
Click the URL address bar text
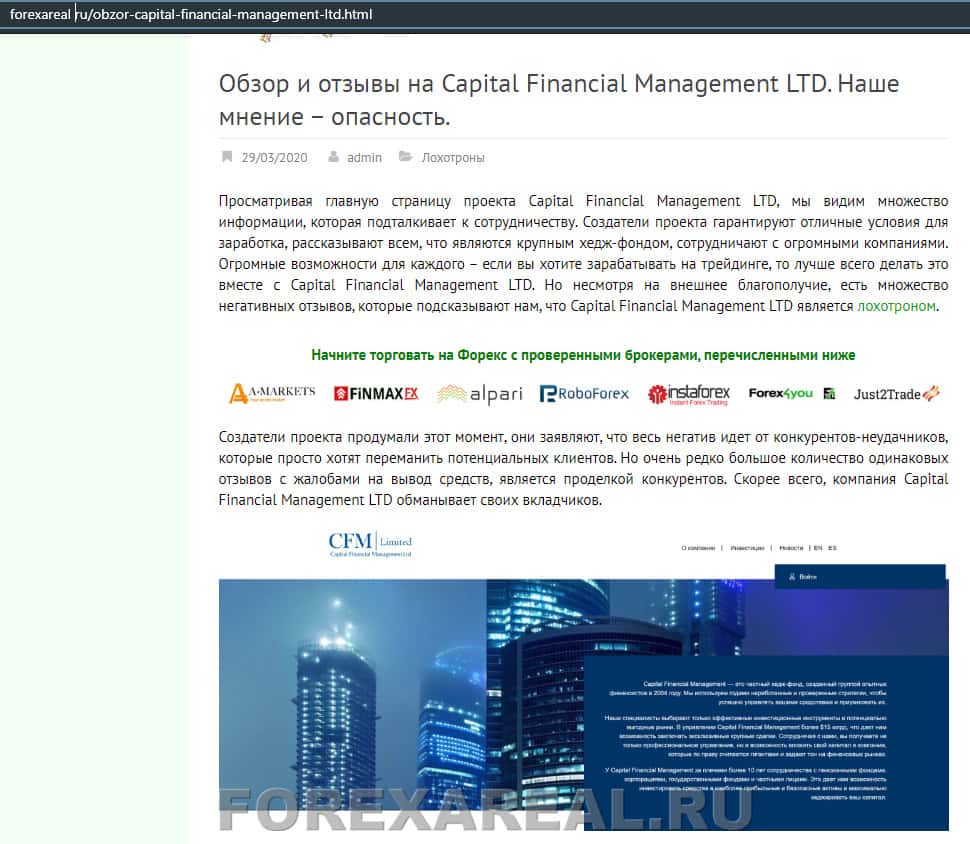pos(191,14)
